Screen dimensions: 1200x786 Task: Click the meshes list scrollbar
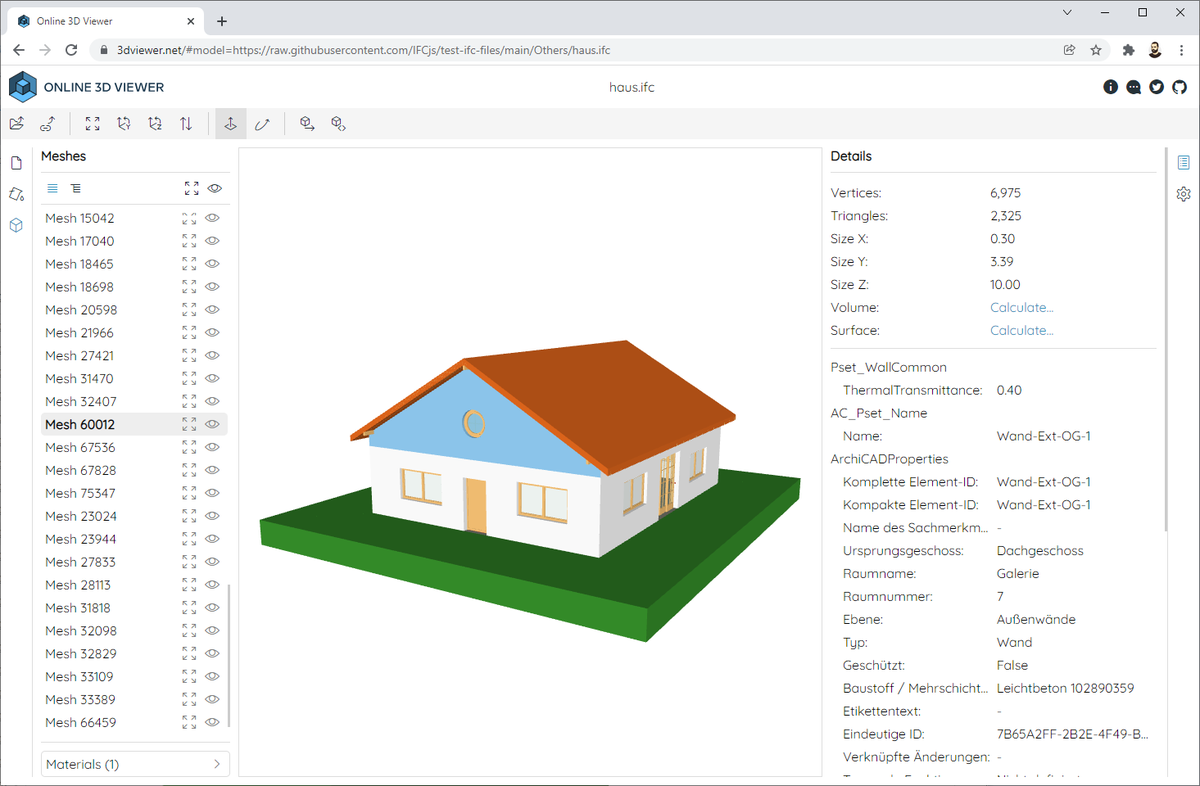(230, 656)
